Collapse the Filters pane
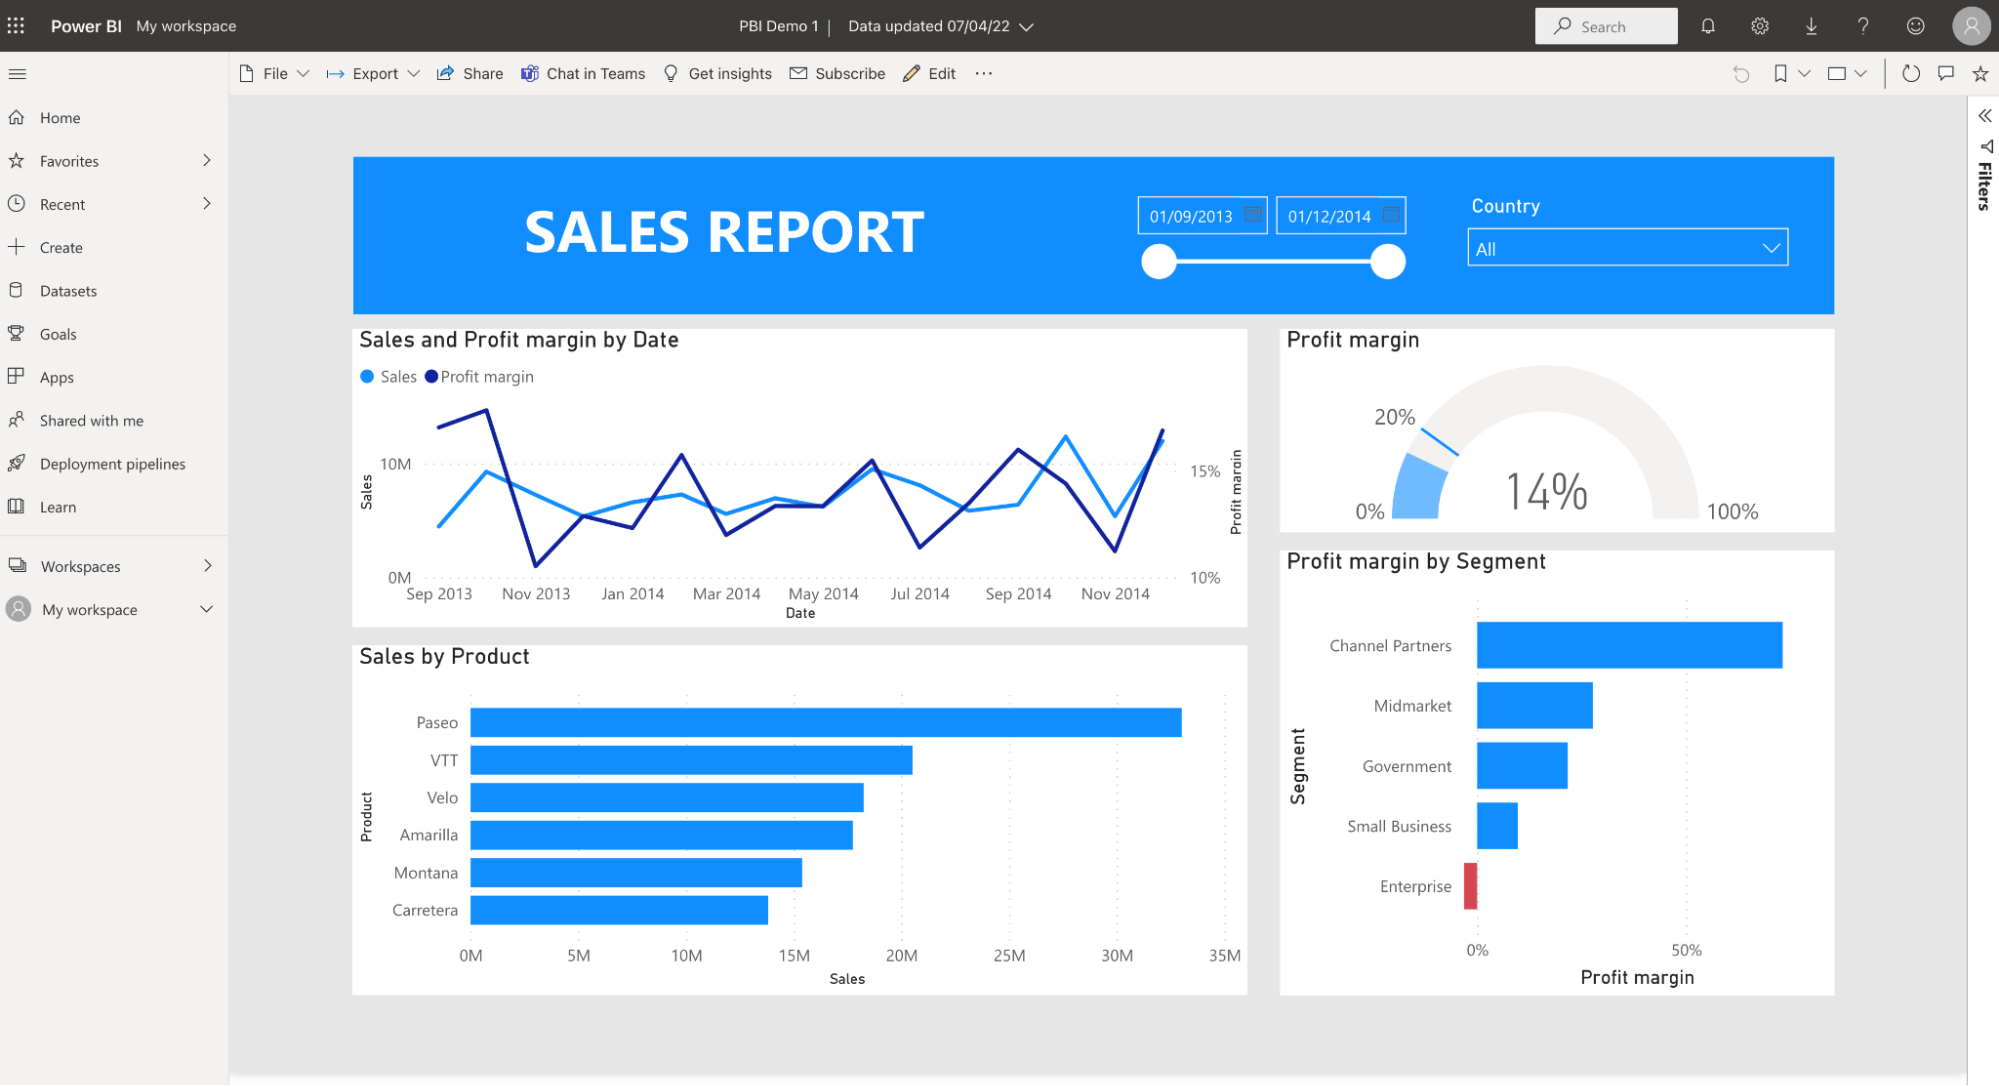 (x=1985, y=115)
